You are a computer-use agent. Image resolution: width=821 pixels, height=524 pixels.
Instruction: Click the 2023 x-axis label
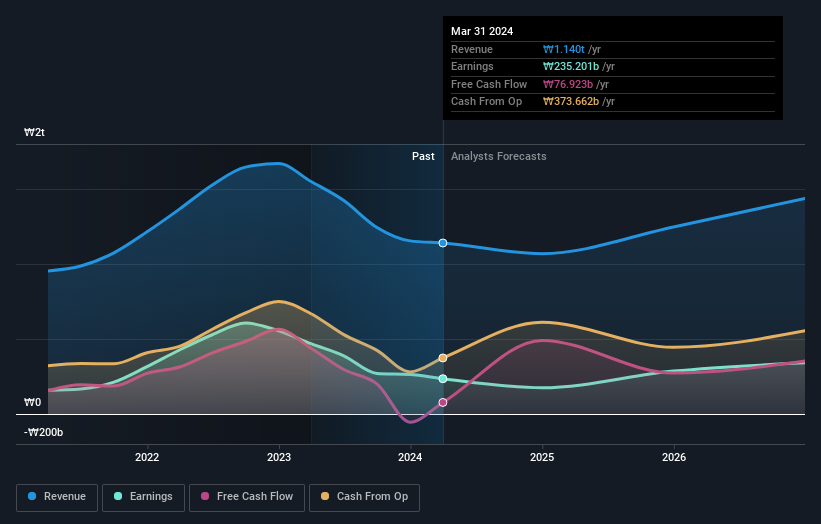point(279,457)
